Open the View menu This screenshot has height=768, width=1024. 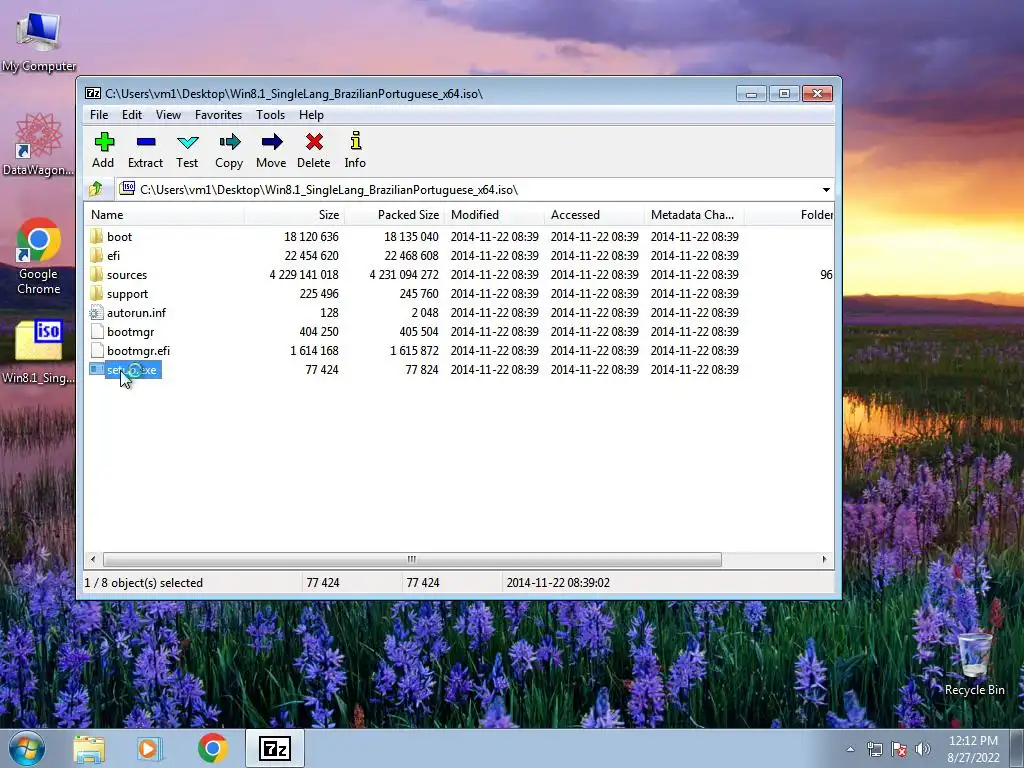(168, 115)
